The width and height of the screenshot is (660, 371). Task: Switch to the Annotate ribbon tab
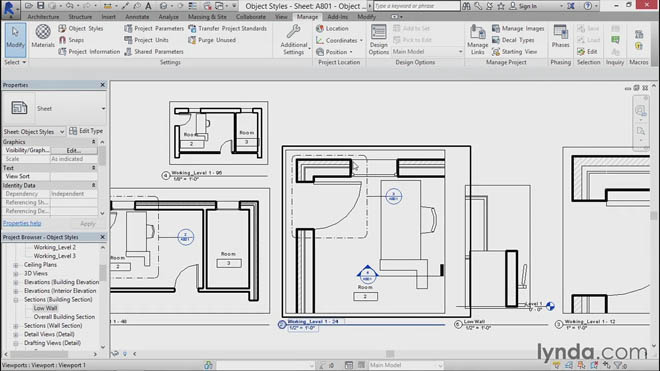(137, 17)
